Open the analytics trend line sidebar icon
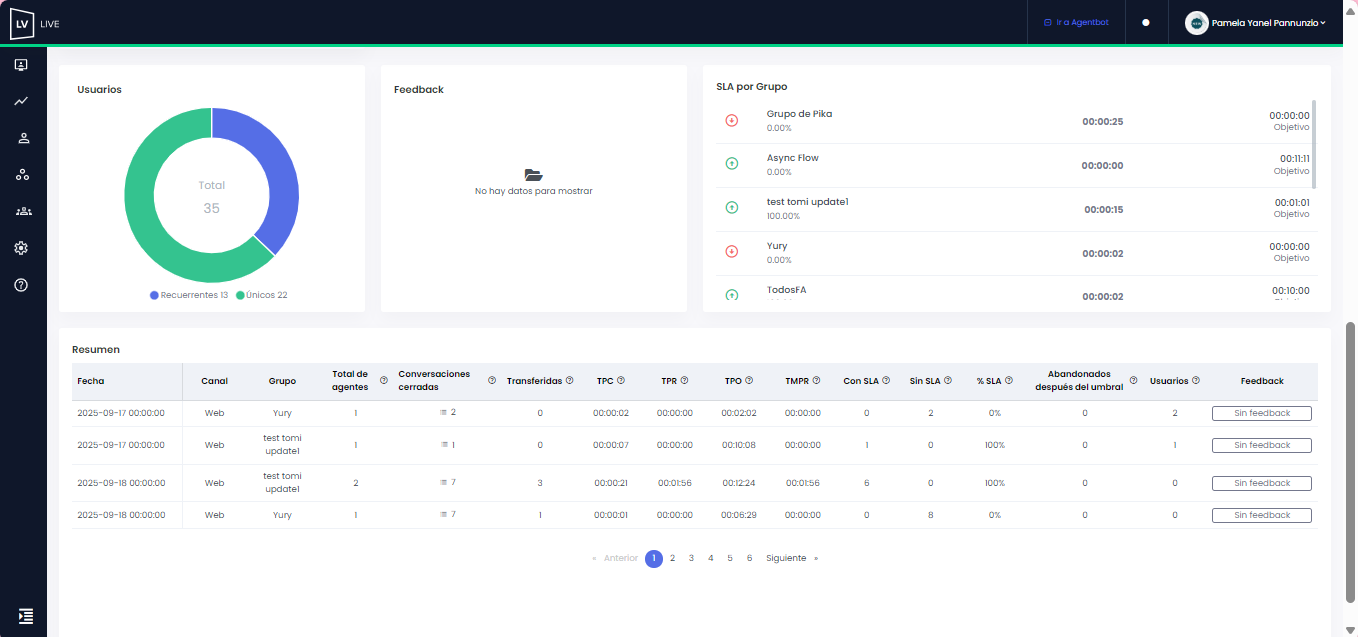Screen dimensions: 1358x637 pos(21,101)
